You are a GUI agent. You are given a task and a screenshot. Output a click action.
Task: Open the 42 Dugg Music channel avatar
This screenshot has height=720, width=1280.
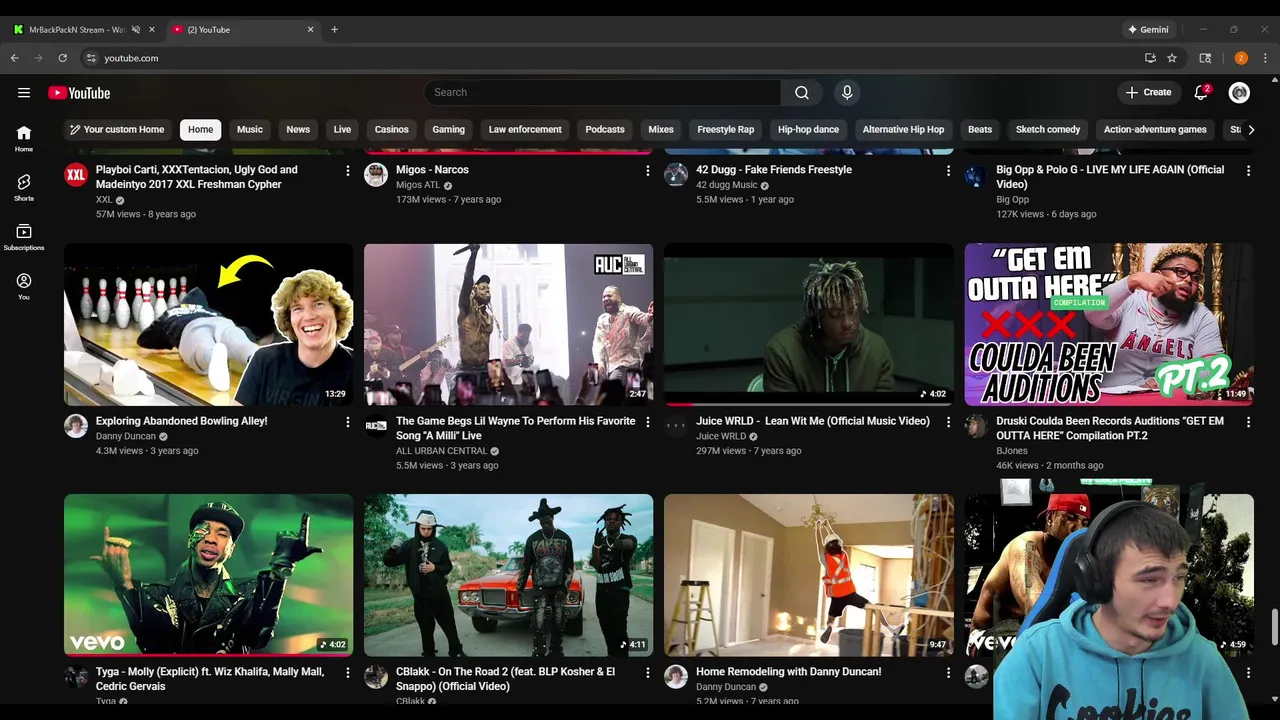[676, 176]
